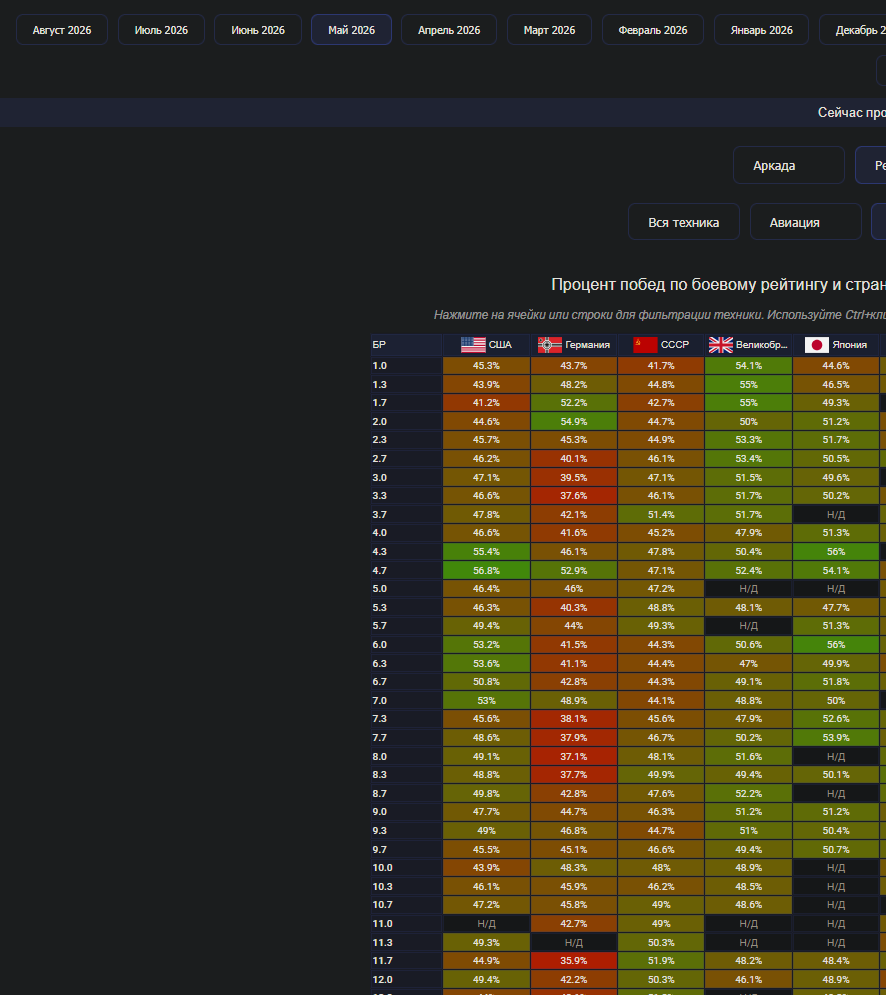Click the USA flag icon in header
The width and height of the screenshot is (886, 995).
pyautogui.click(x=473, y=345)
